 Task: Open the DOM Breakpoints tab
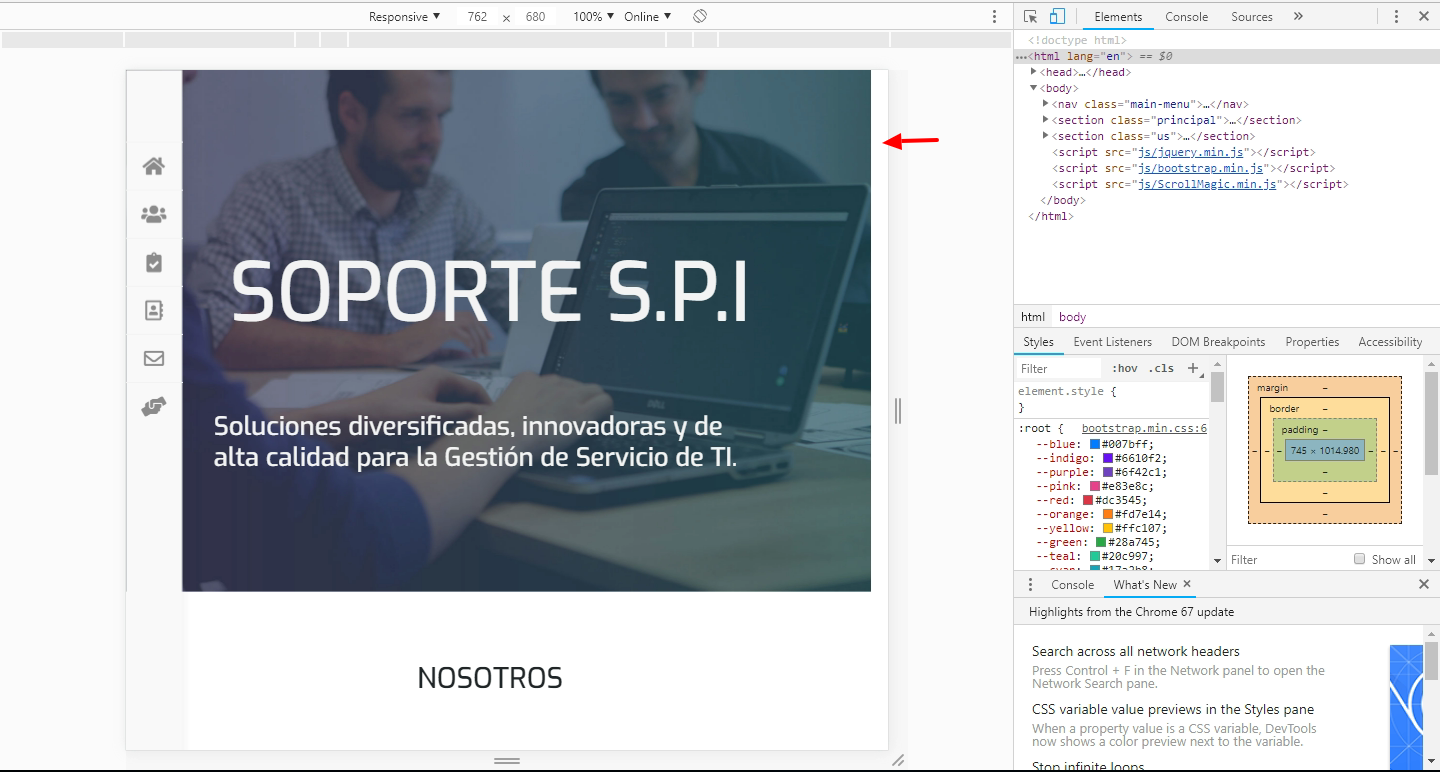tap(1218, 342)
